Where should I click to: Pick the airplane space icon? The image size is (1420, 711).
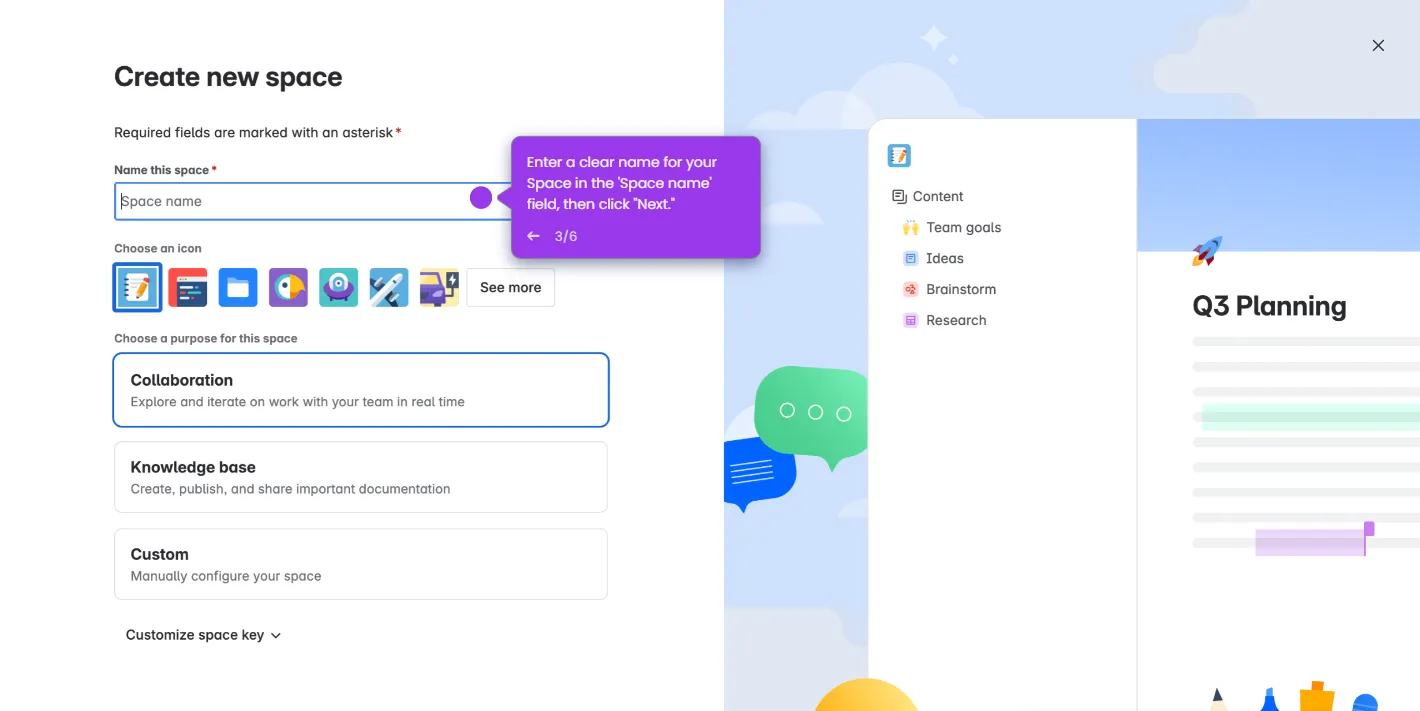(x=388, y=288)
